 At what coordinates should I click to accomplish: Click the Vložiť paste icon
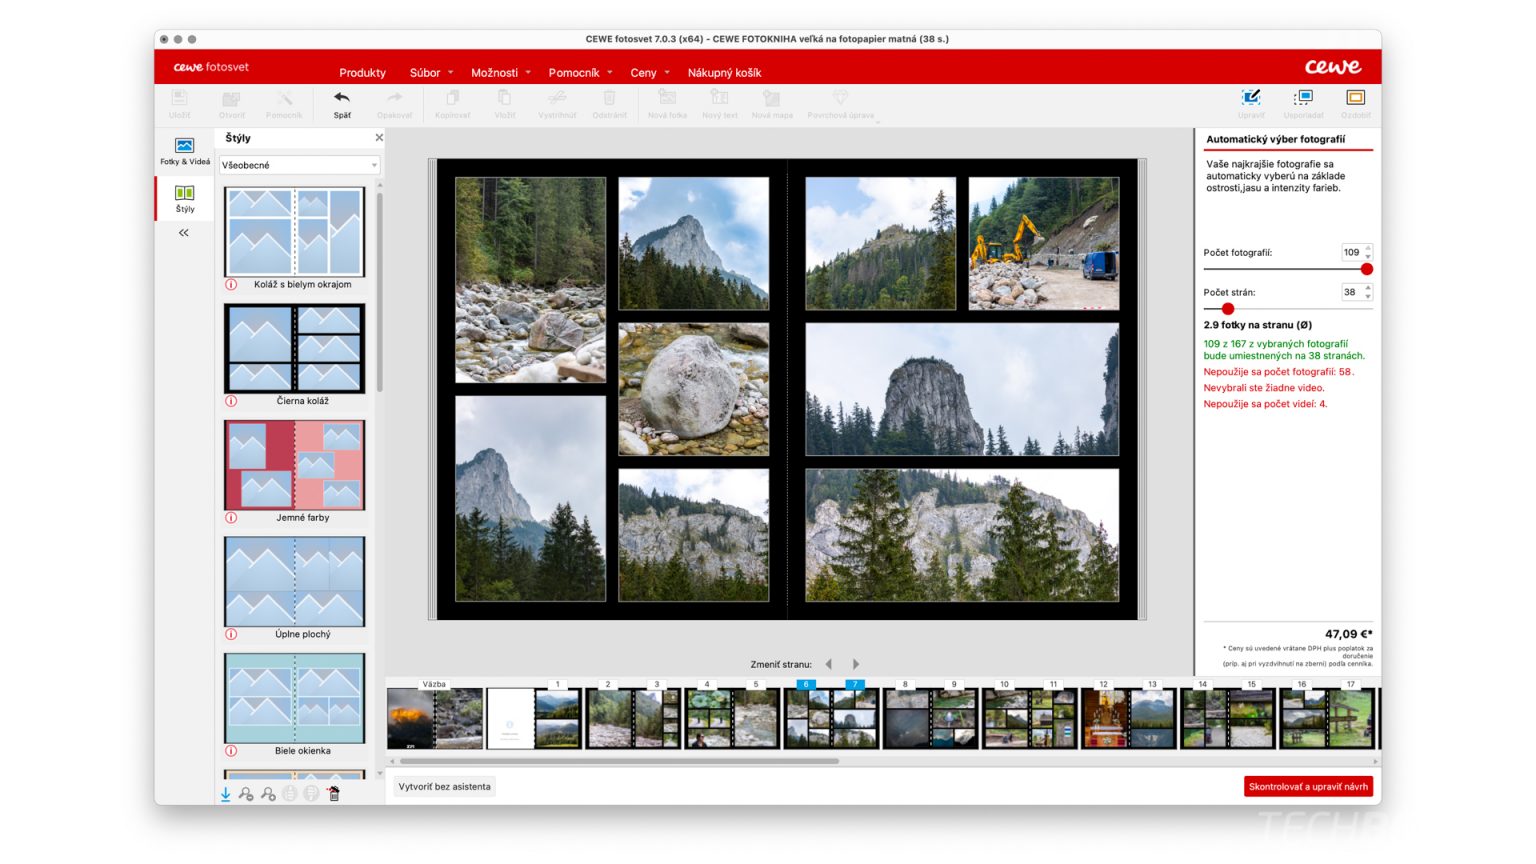(504, 98)
